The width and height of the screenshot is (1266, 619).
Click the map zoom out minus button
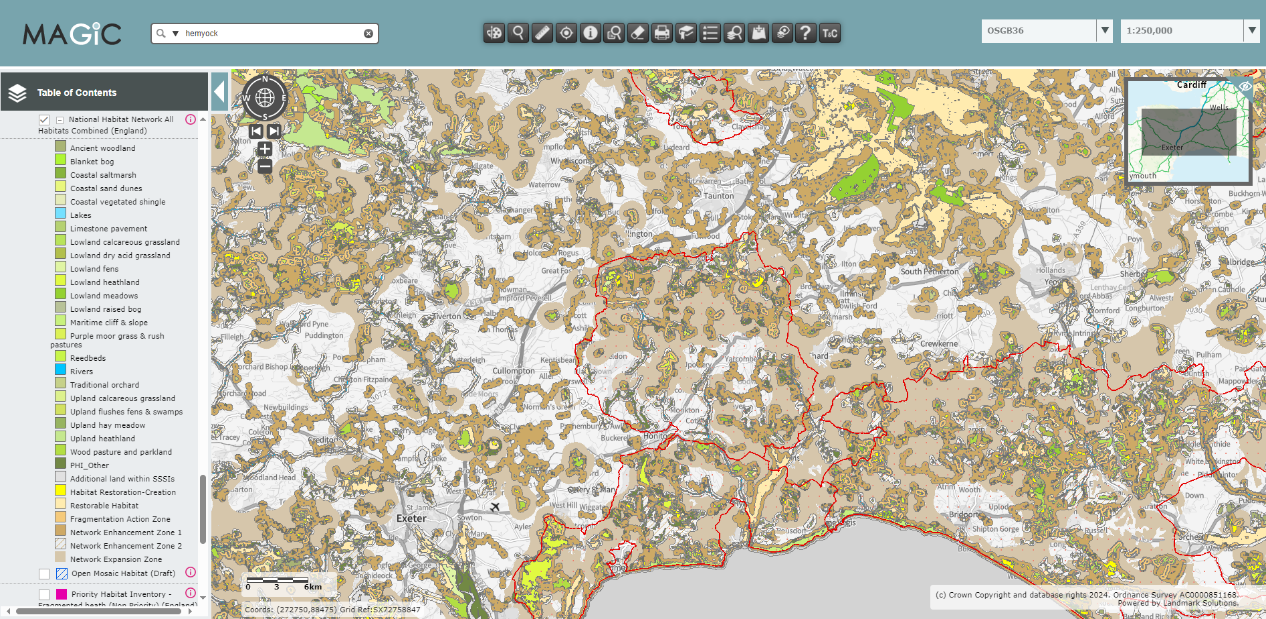click(x=264, y=166)
